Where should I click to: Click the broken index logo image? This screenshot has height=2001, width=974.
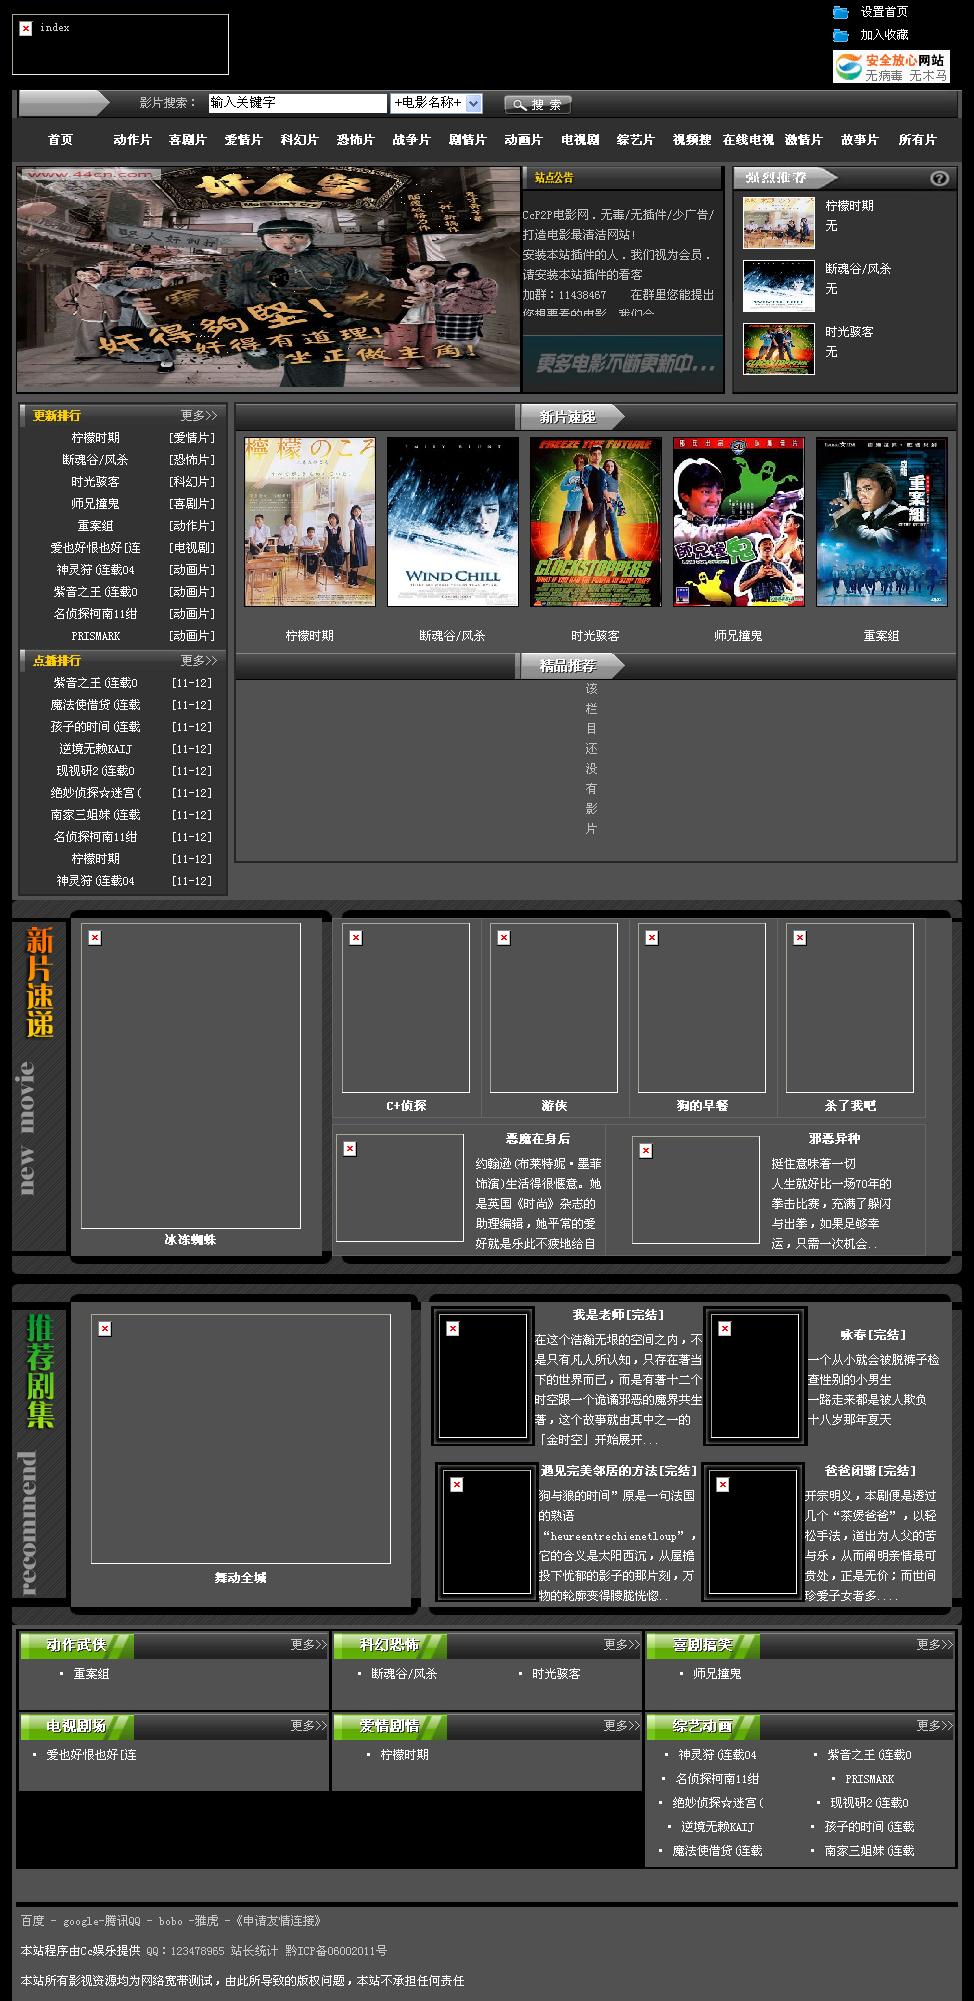pos(26,29)
